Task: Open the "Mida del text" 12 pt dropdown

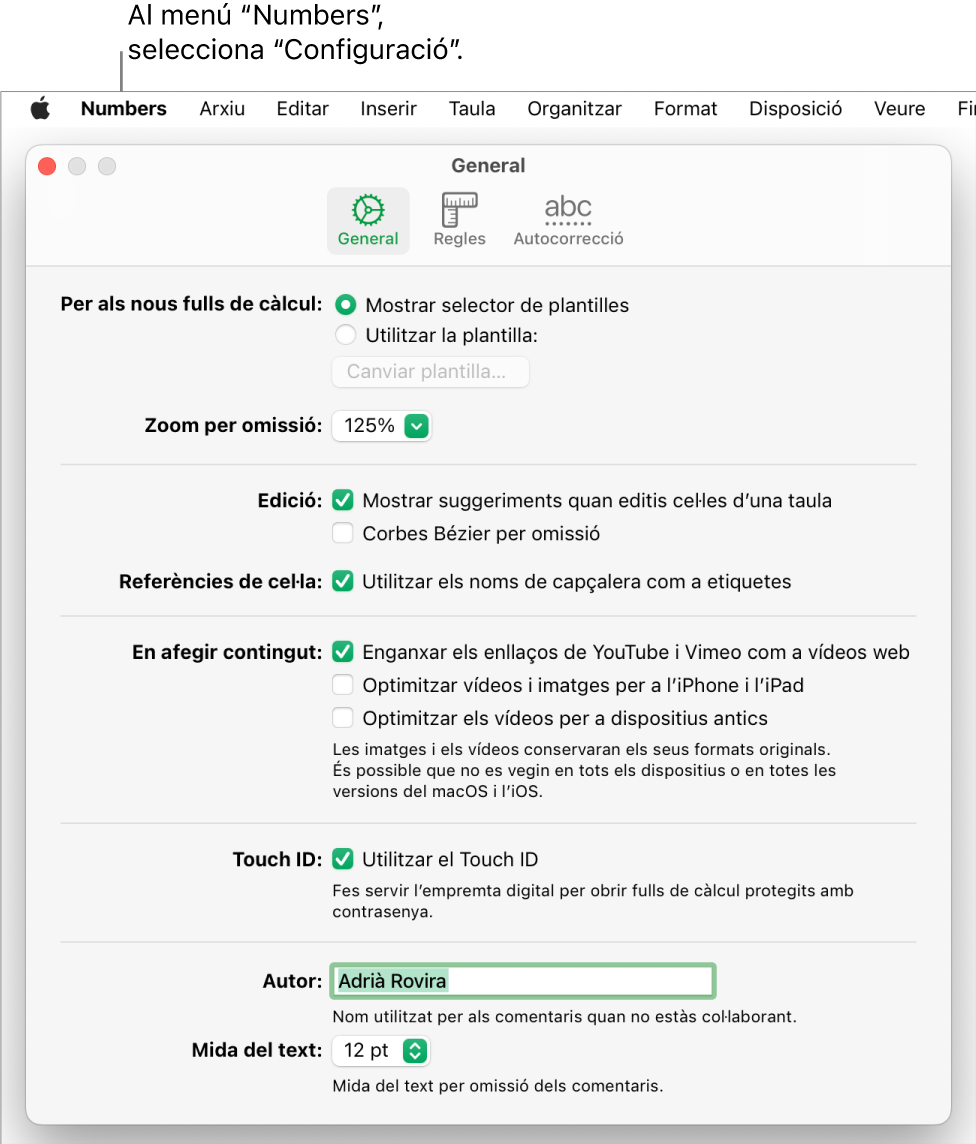Action: 381,1051
